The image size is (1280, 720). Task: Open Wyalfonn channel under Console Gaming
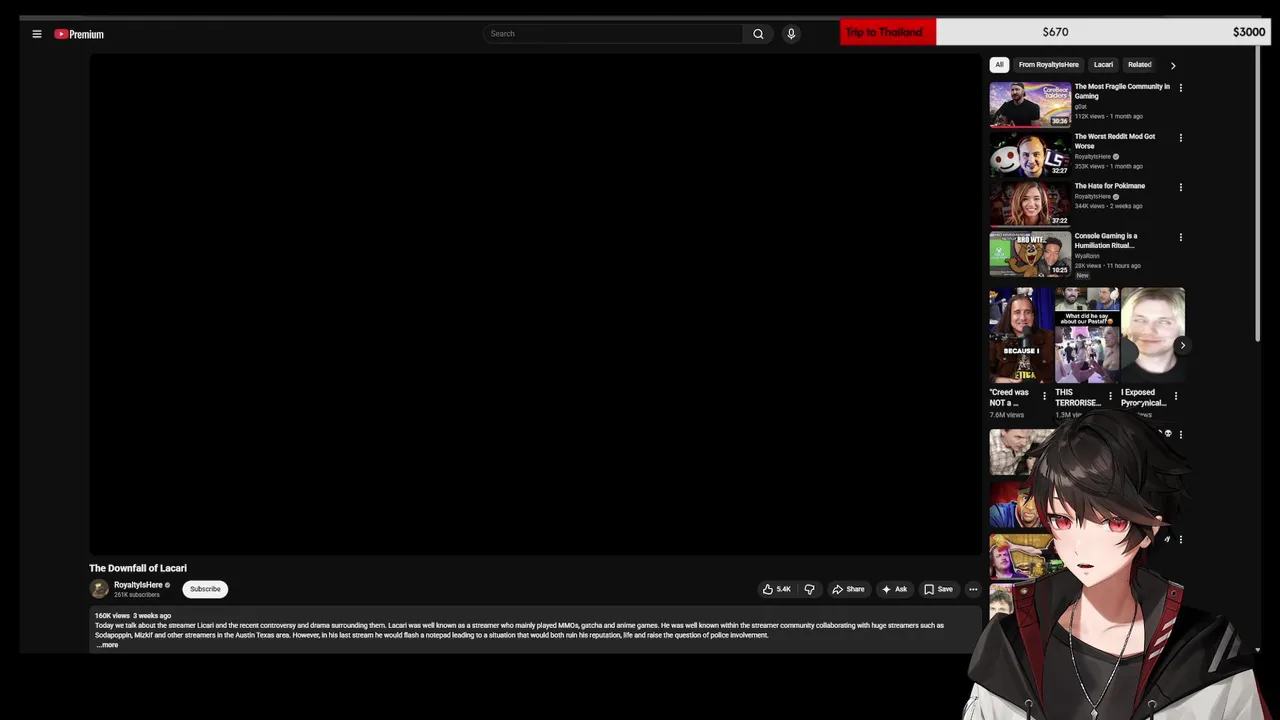(1087, 256)
